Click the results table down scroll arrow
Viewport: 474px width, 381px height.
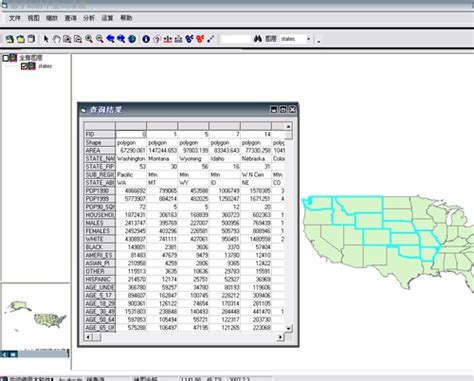pyautogui.click(x=288, y=328)
